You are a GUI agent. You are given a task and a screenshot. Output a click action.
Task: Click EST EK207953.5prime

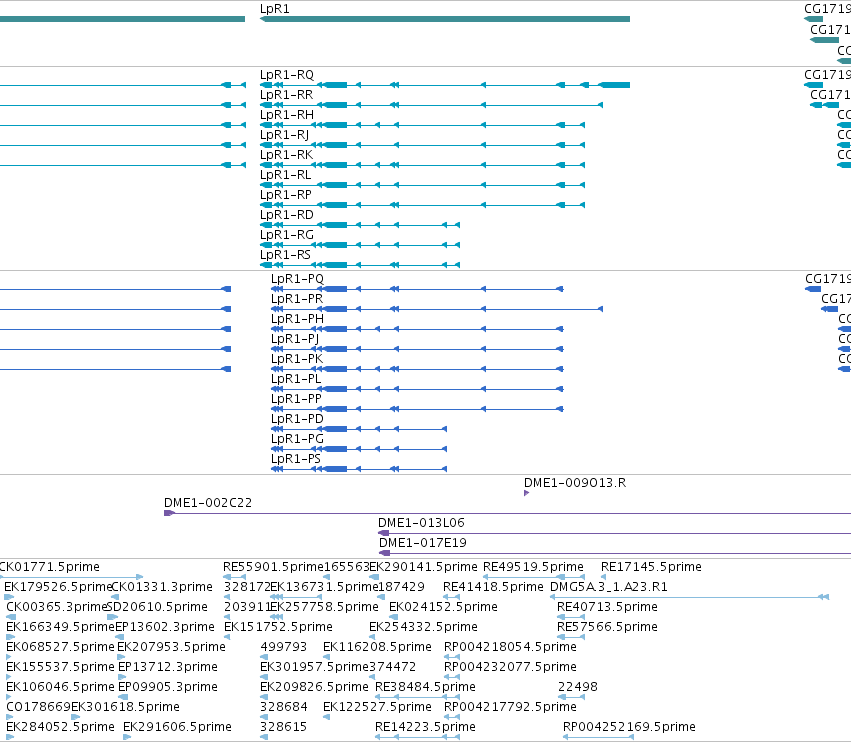[x=172, y=647]
